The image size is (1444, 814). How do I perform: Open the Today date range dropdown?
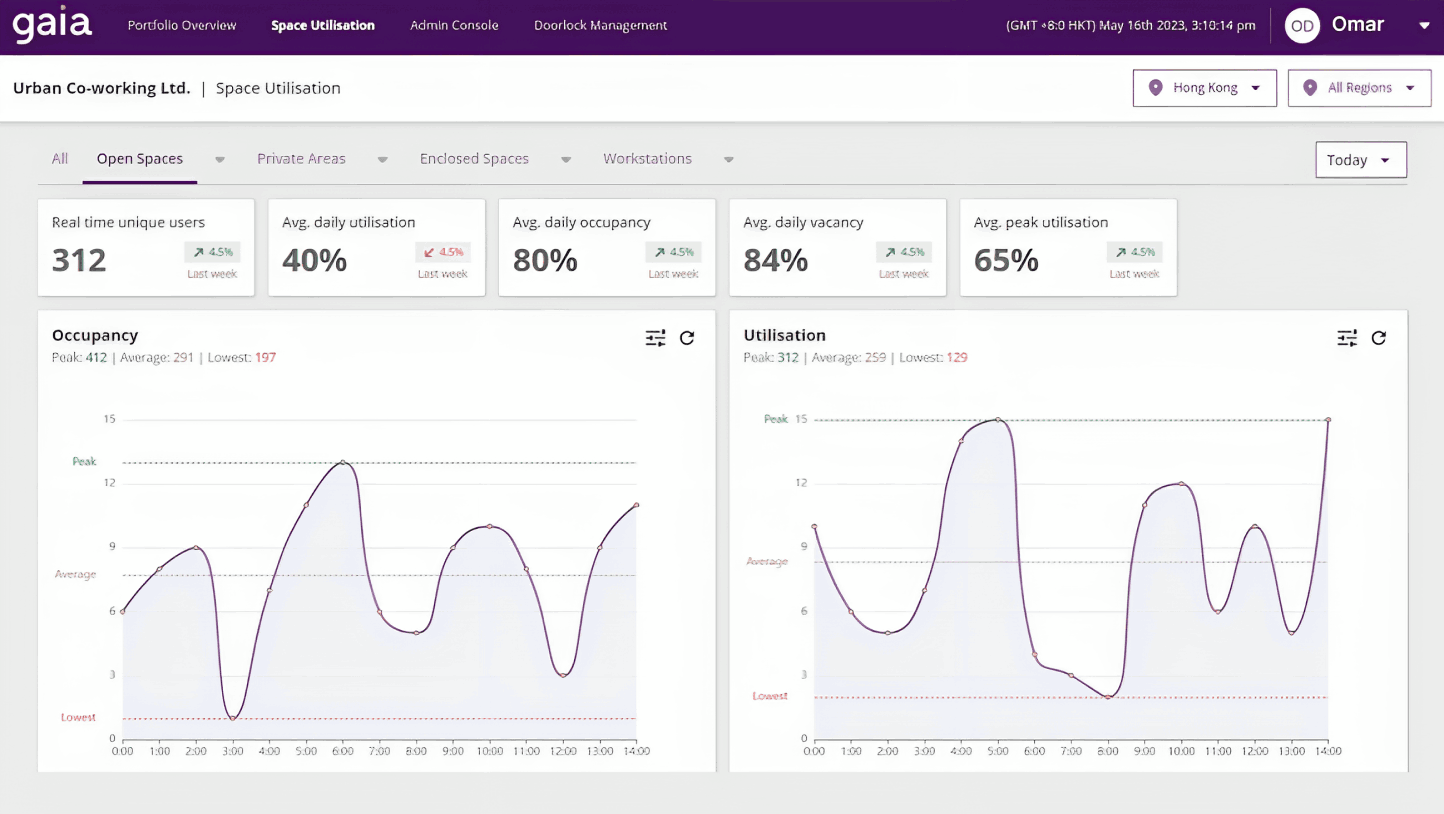point(1361,159)
